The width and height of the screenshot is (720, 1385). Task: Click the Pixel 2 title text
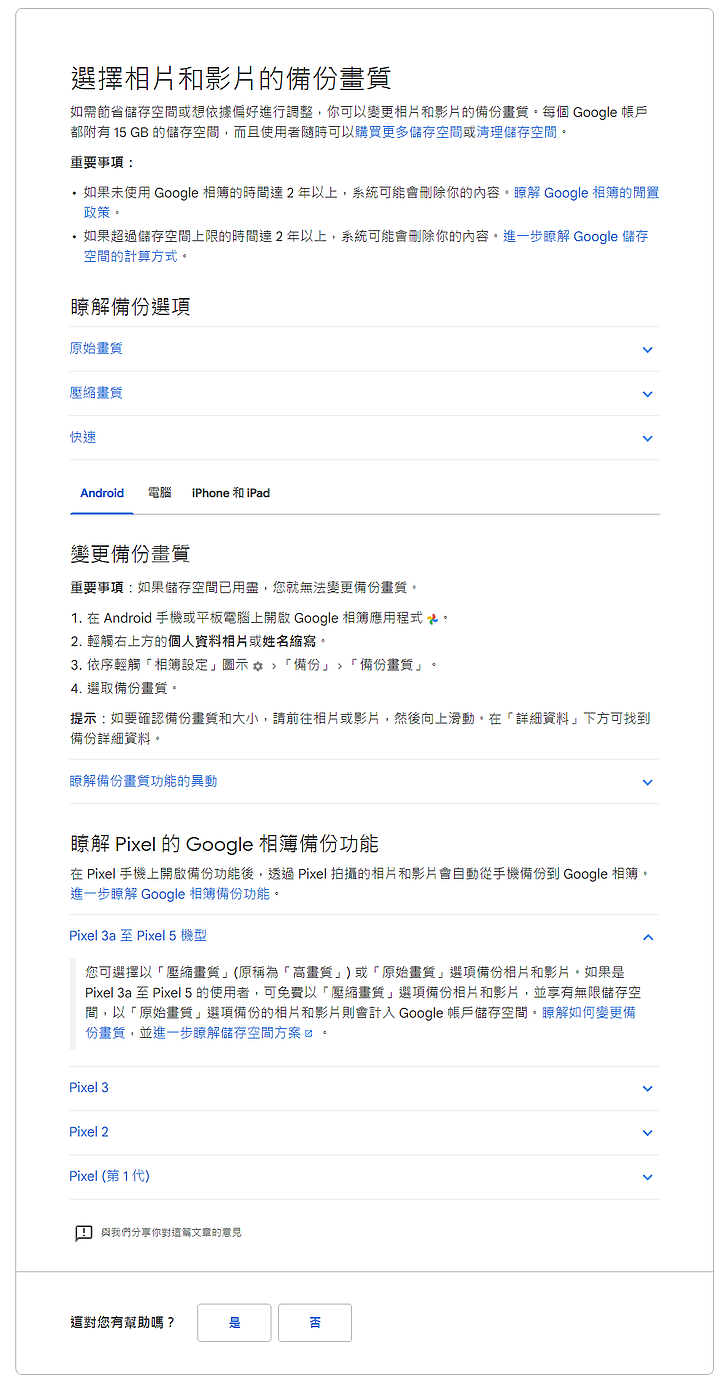click(x=89, y=1132)
